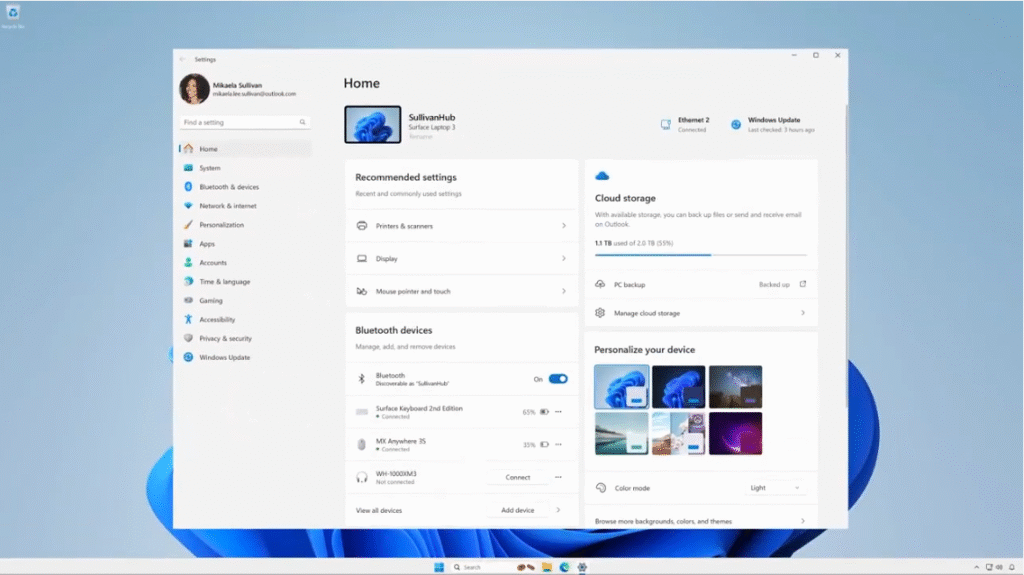Click the Bluetooth symbol icon
The width and height of the screenshot is (1024, 575).
[361, 379]
